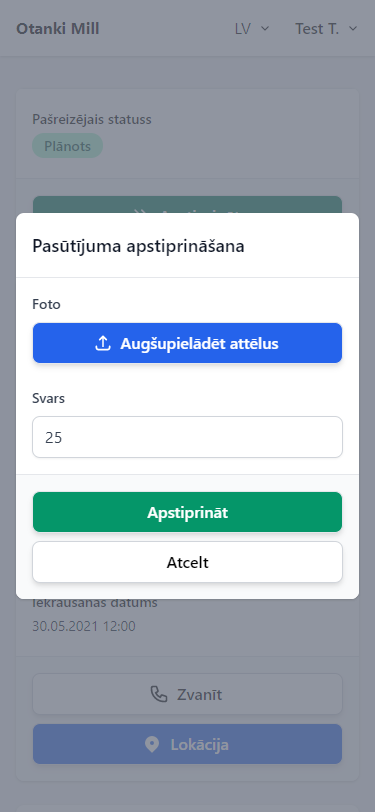Focus the Svars weight input field
The image size is (375, 812).
click(188, 437)
